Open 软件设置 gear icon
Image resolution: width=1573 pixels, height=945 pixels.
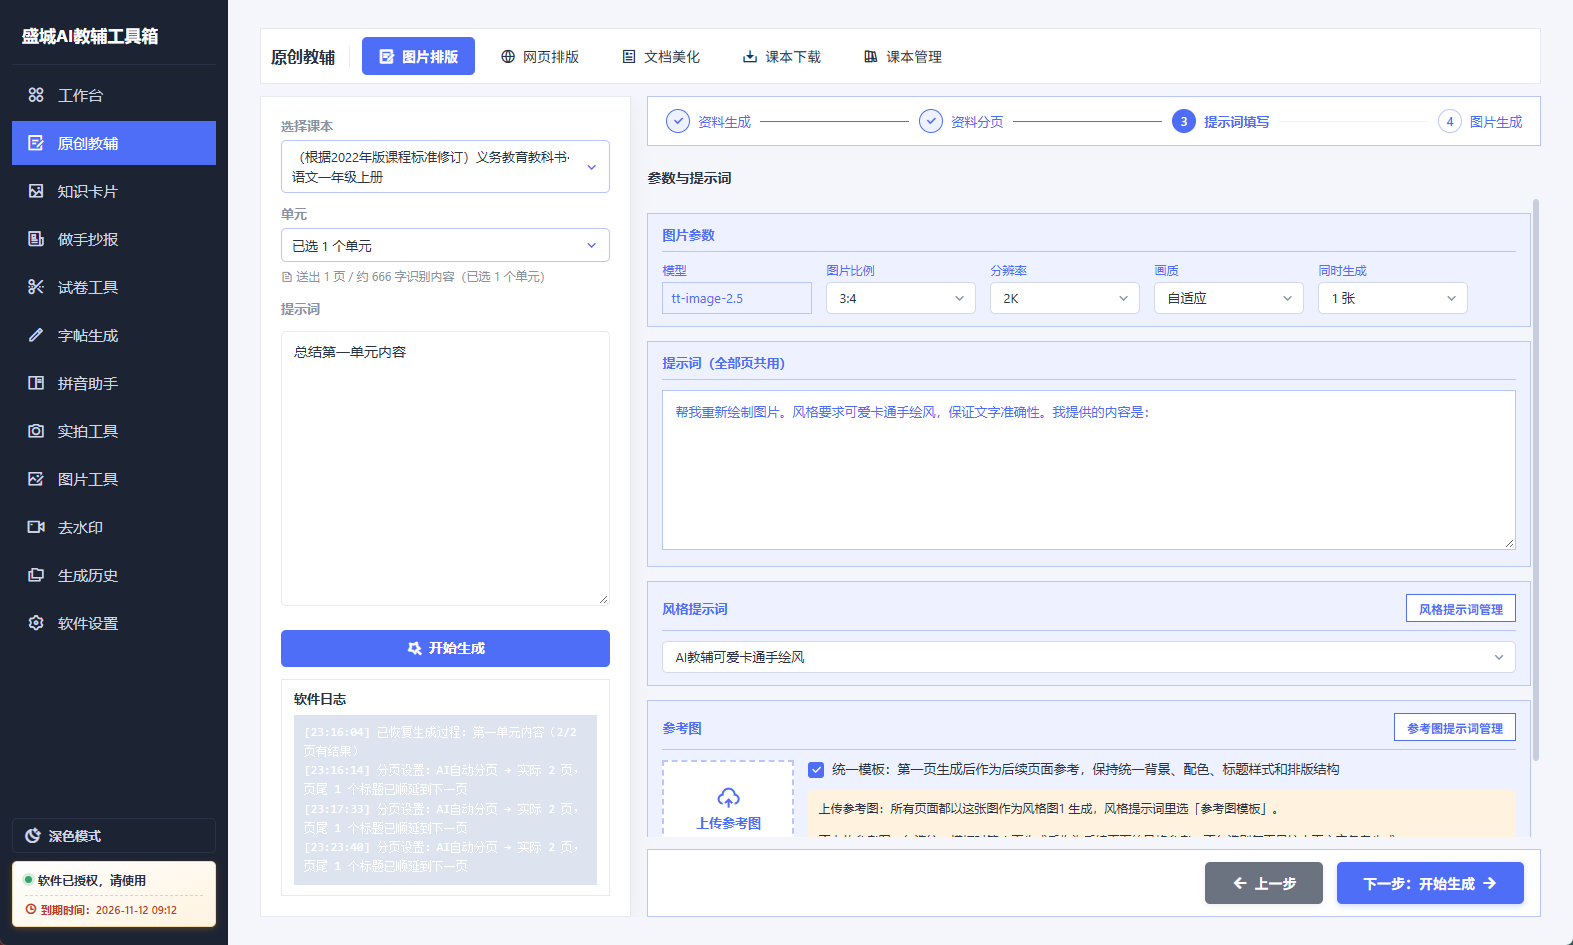pyautogui.click(x=36, y=623)
